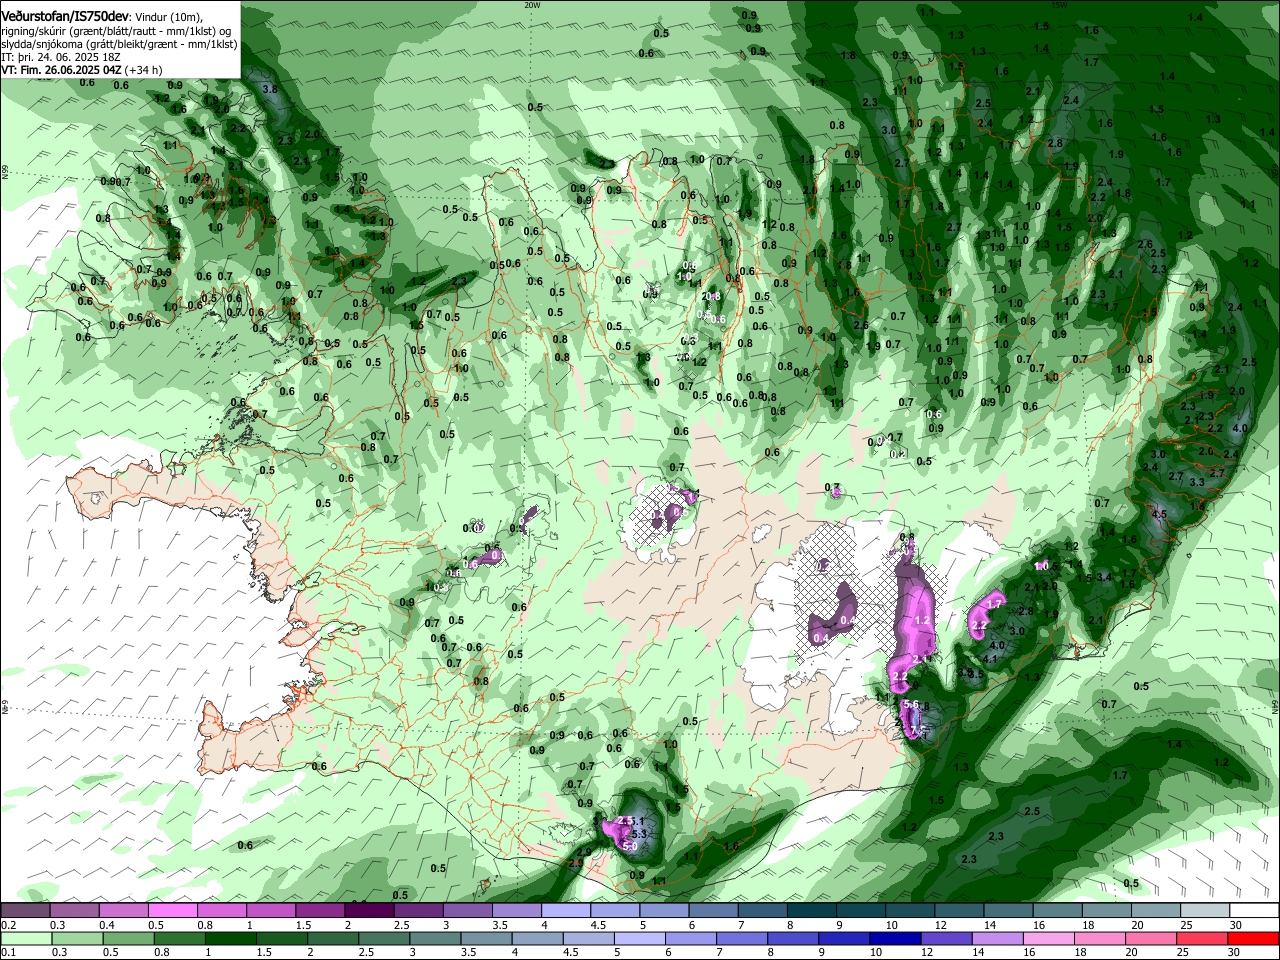Image resolution: width=1280 pixels, height=960 pixels.
Task: Choose the white upper swatch labeled 30
Action: click(1254, 910)
